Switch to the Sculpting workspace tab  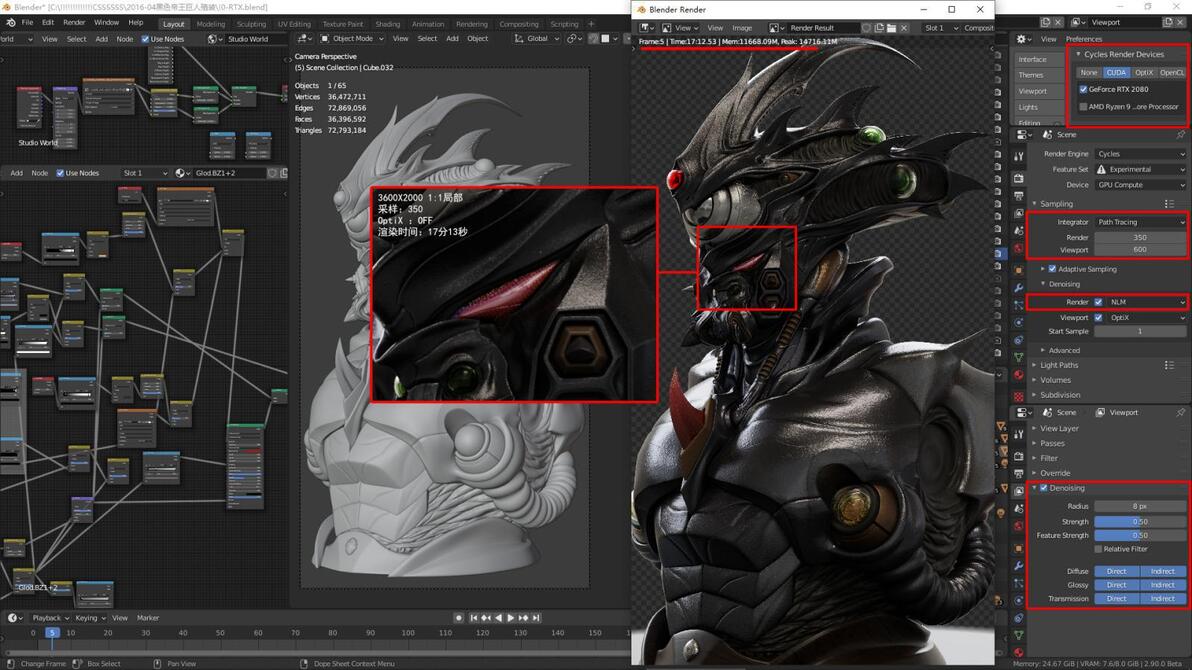tap(251, 24)
